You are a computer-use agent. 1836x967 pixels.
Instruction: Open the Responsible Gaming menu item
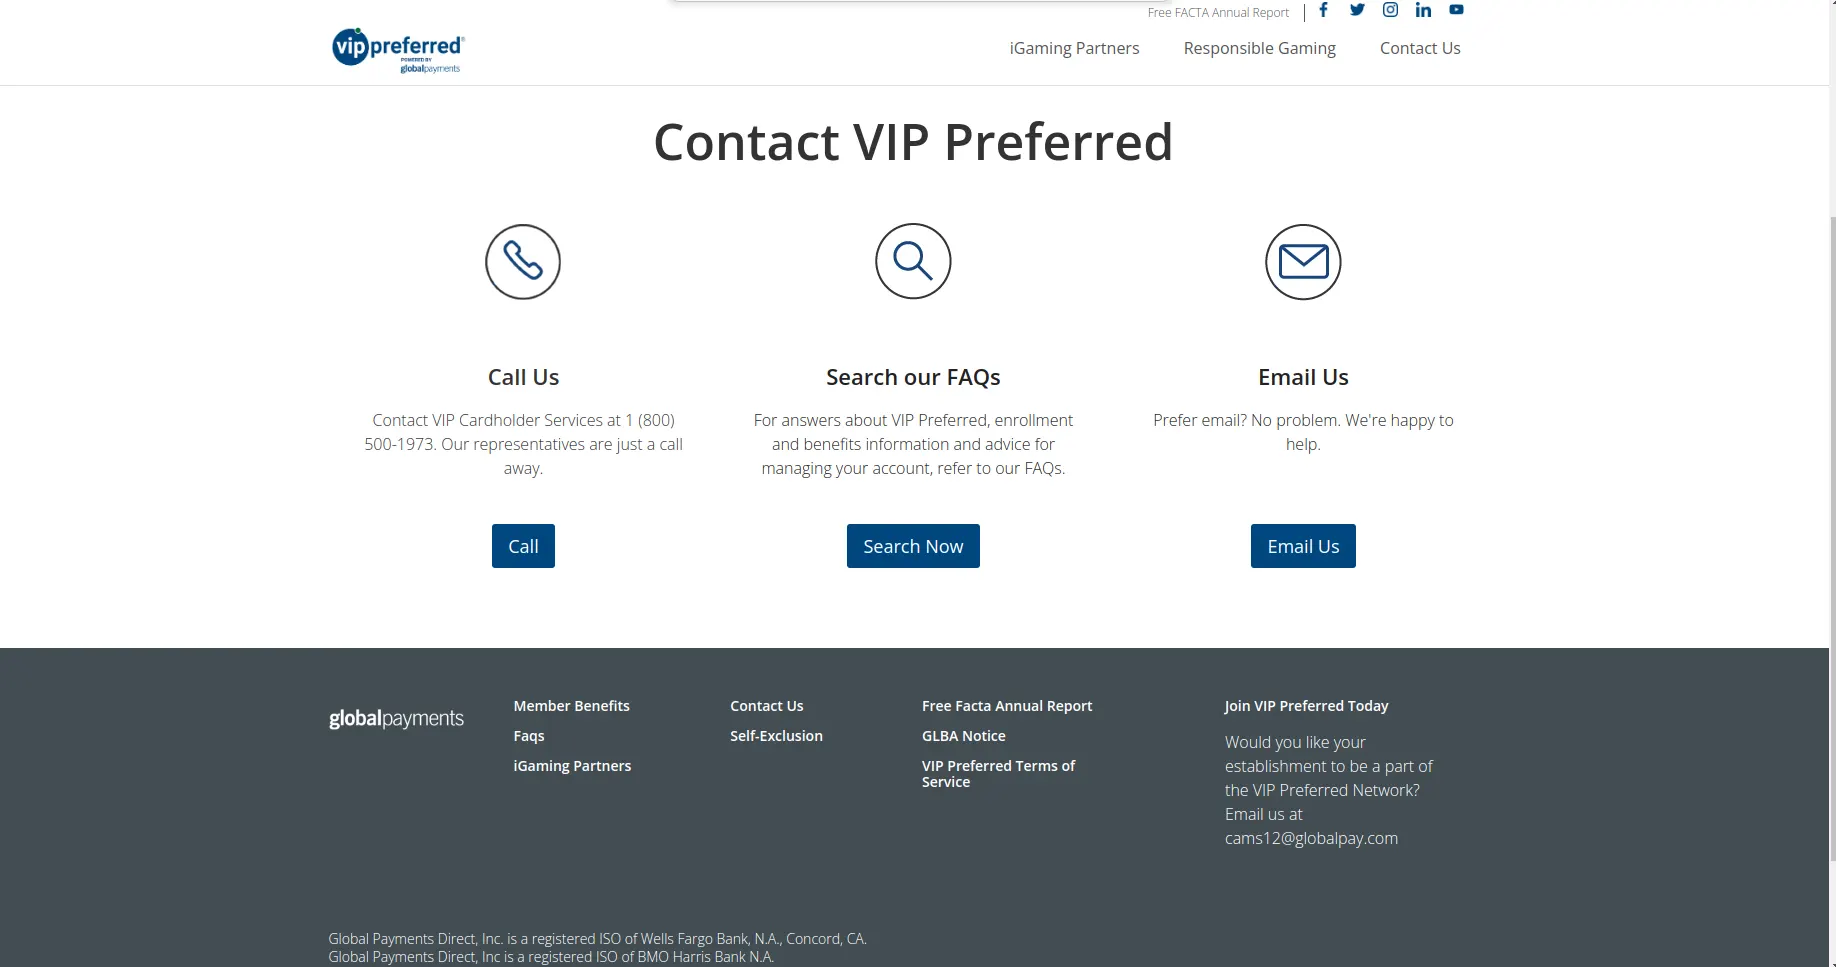(x=1259, y=48)
